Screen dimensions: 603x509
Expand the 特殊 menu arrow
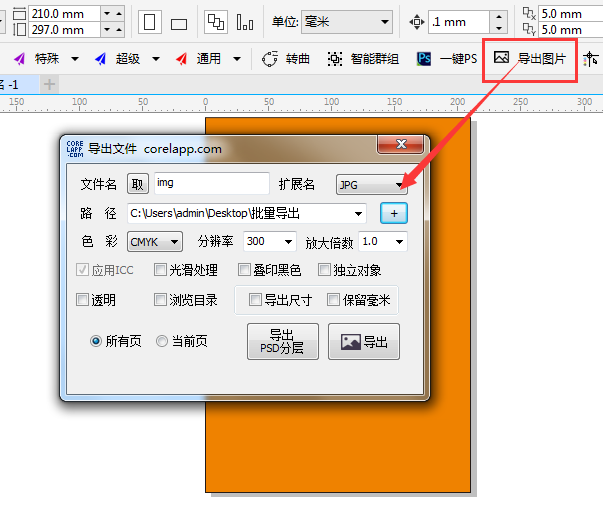click(75, 59)
